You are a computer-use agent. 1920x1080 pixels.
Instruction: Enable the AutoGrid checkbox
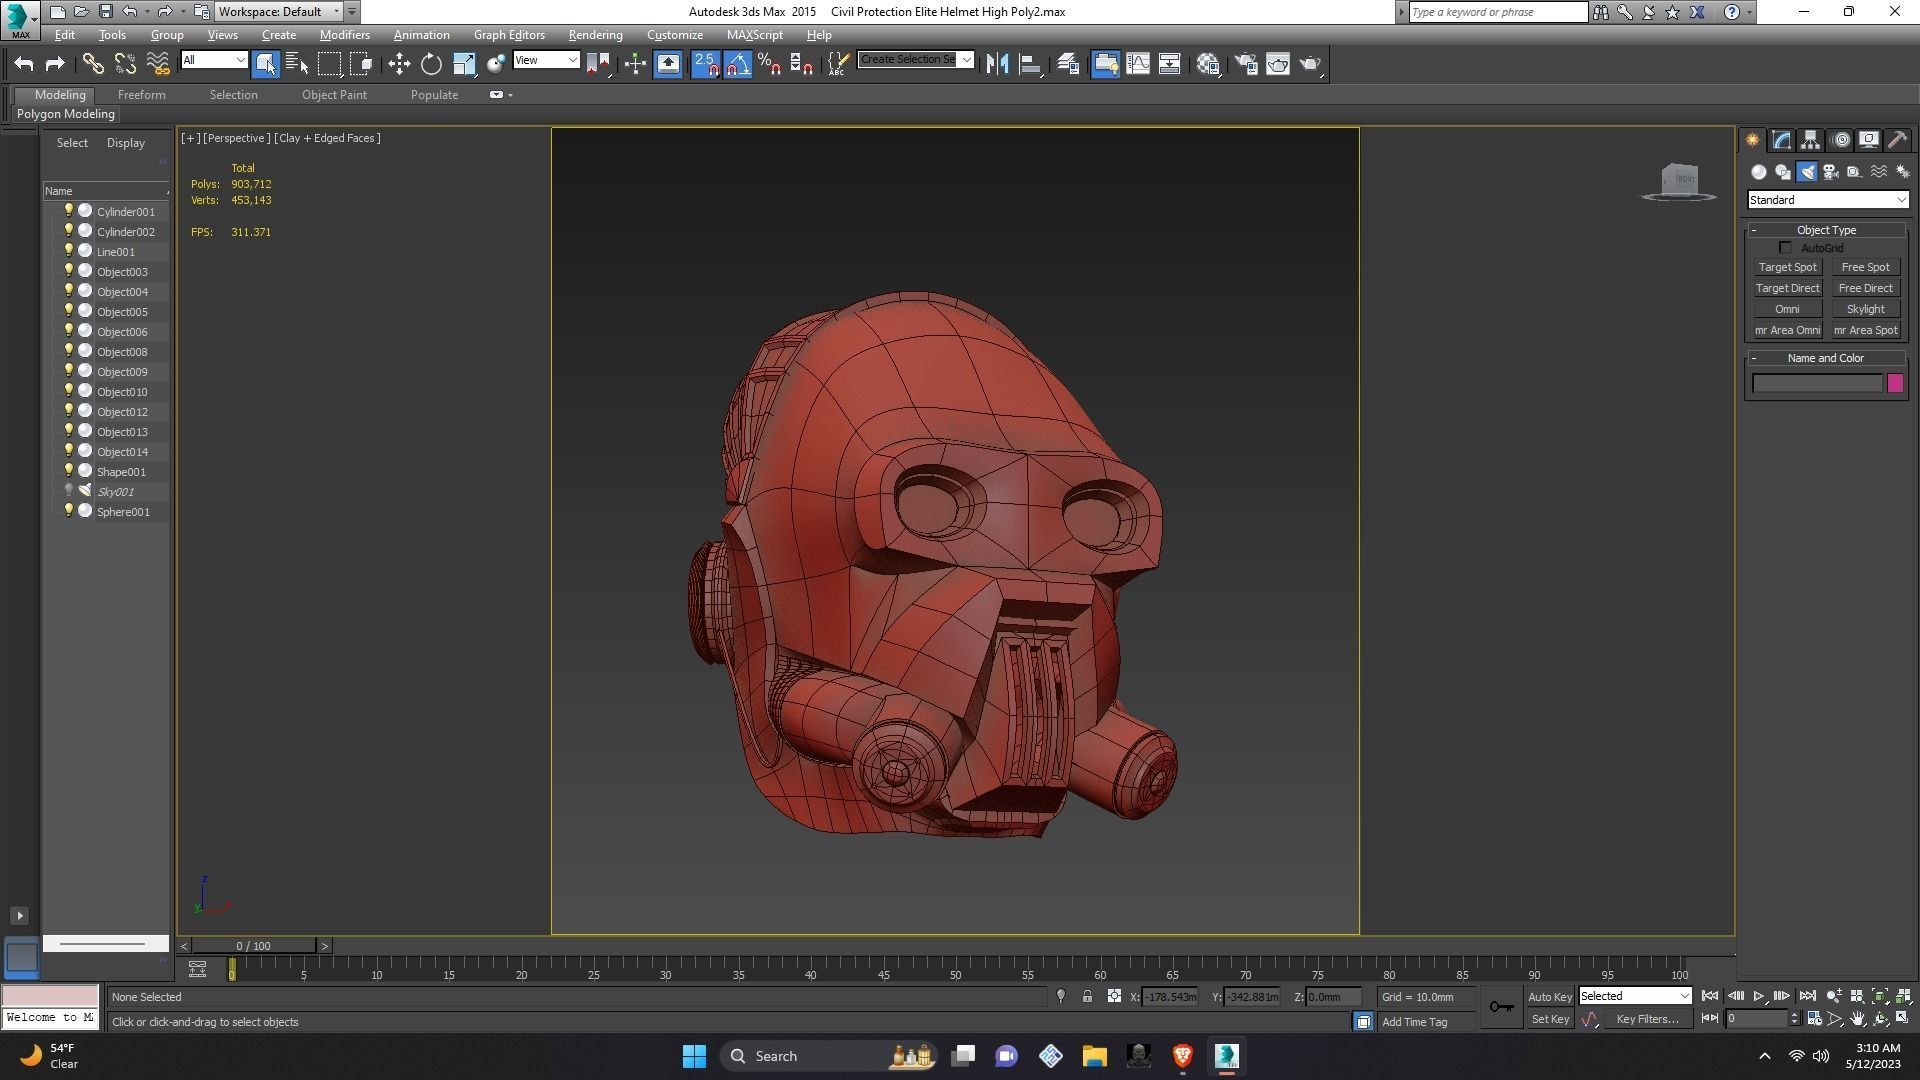(x=1786, y=247)
